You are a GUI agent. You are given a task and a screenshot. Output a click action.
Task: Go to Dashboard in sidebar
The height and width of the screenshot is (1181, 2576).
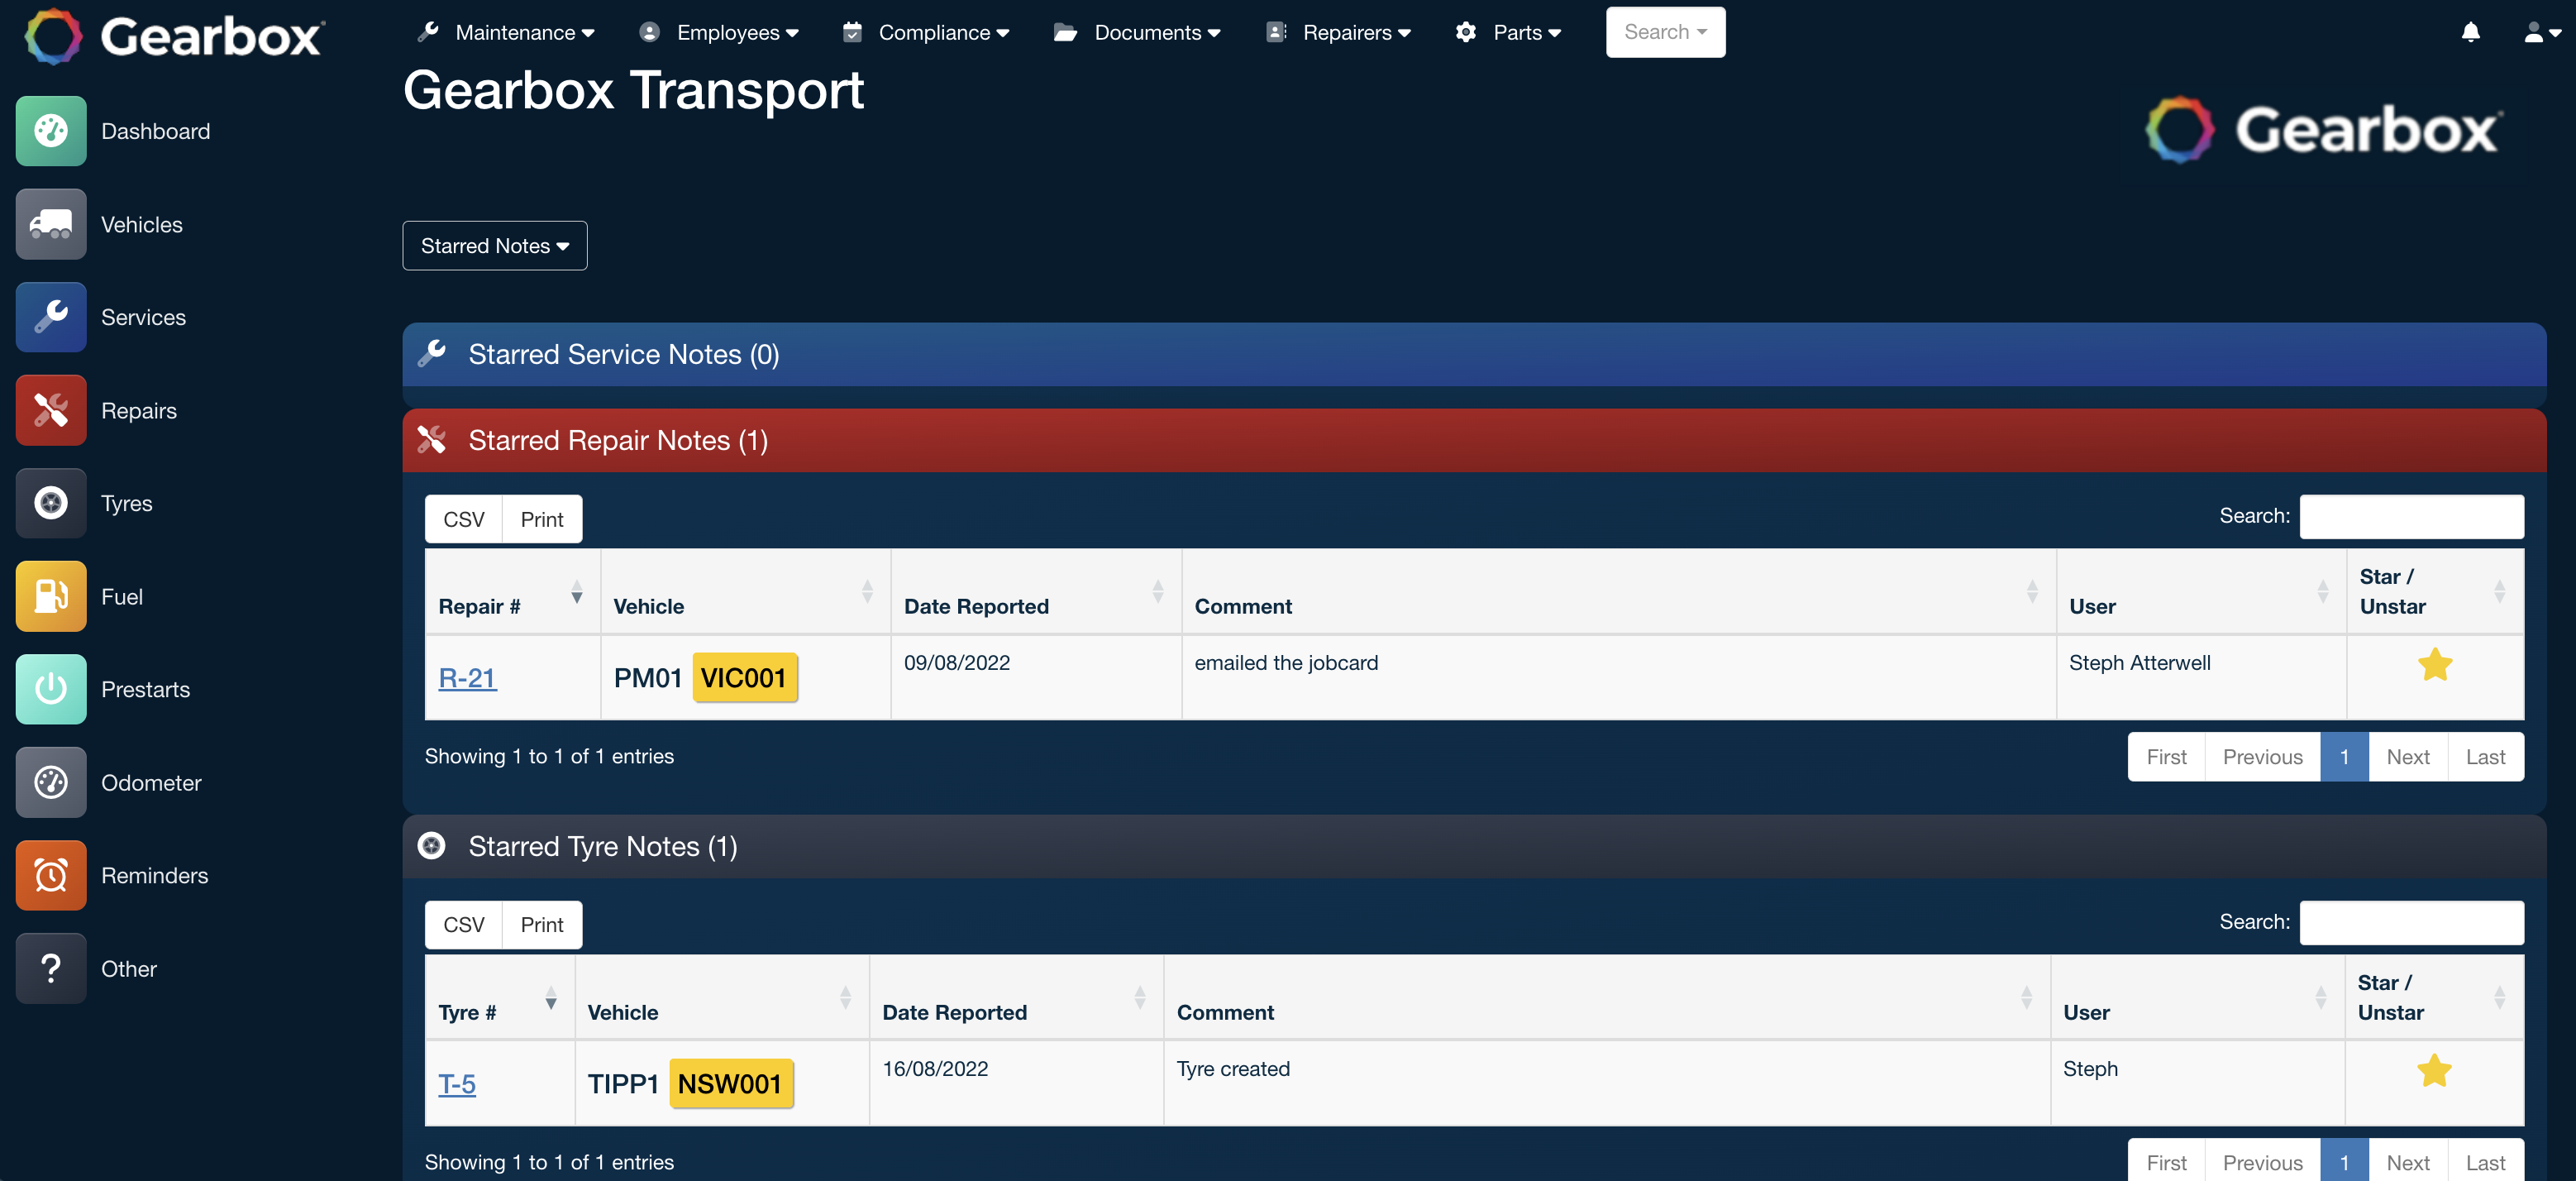(x=155, y=131)
